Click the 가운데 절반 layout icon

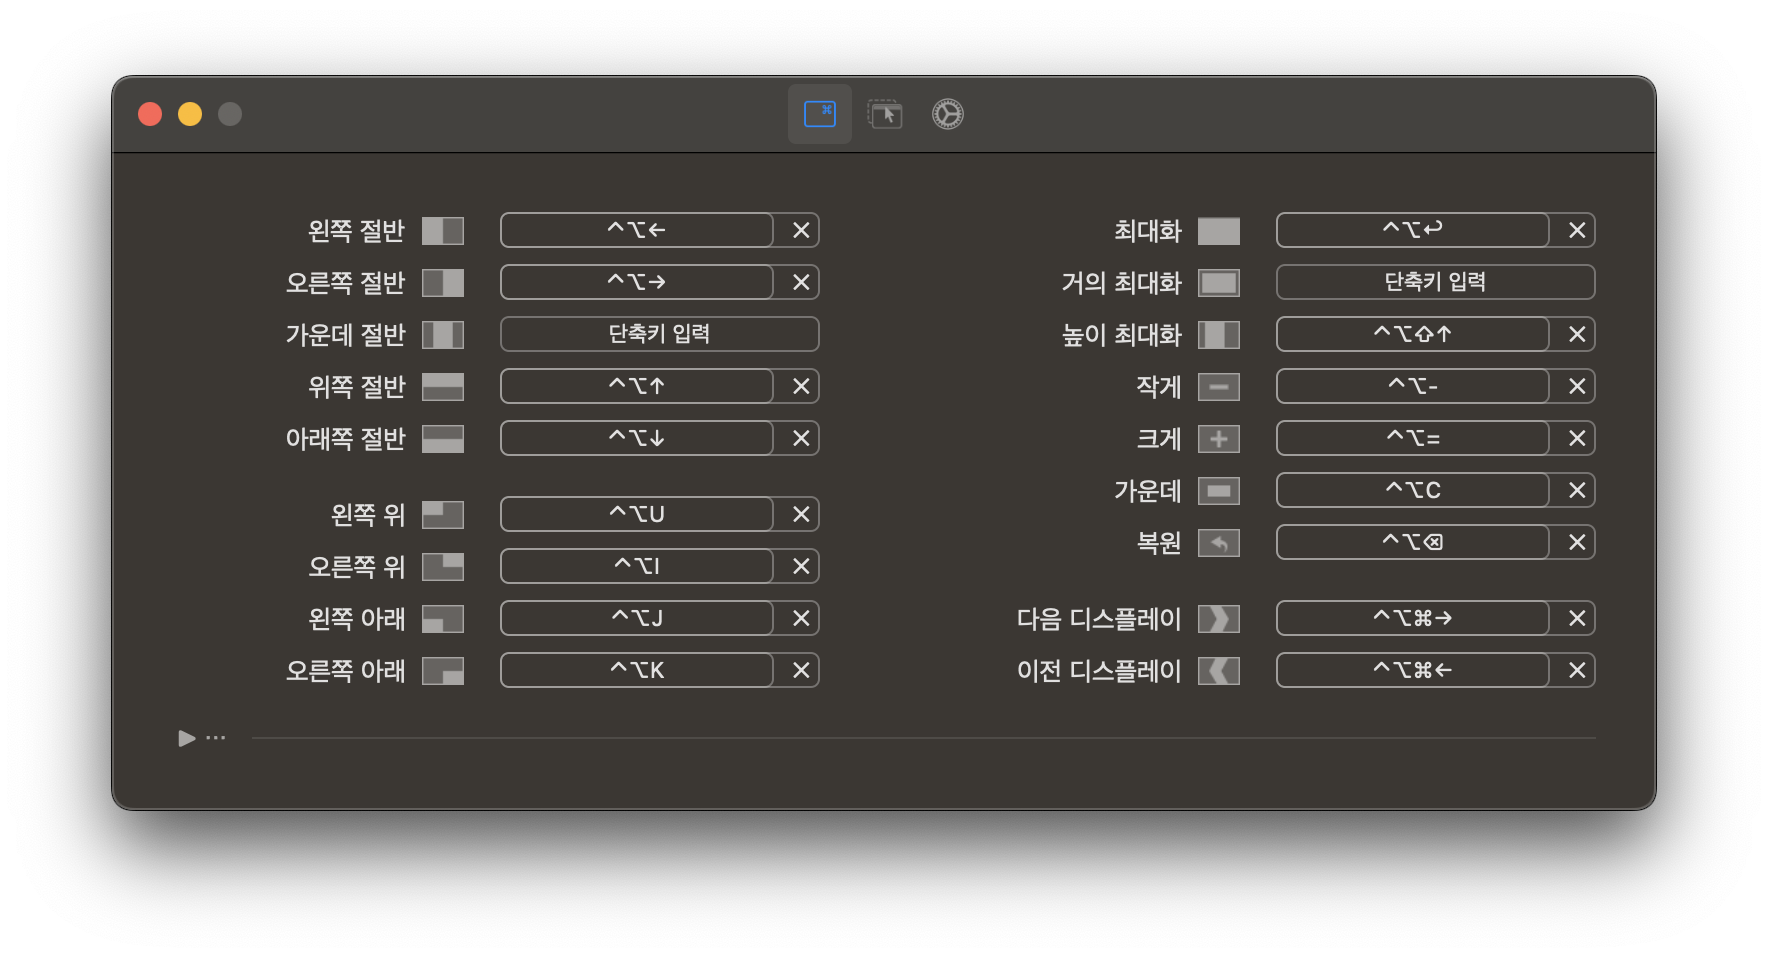443,335
